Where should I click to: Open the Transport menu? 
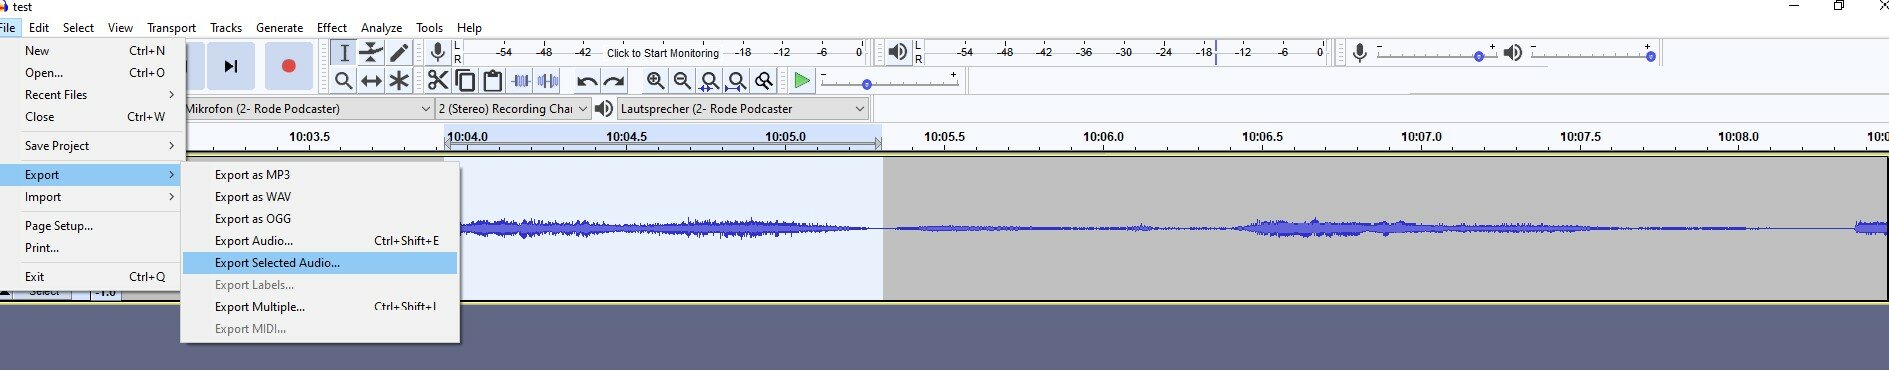[x=171, y=28]
